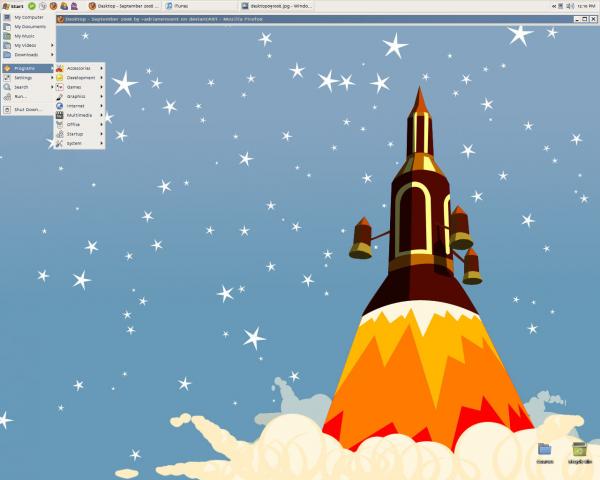Open the Settings submenu entry
This screenshot has width=600, height=480.
click(x=28, y=78)
